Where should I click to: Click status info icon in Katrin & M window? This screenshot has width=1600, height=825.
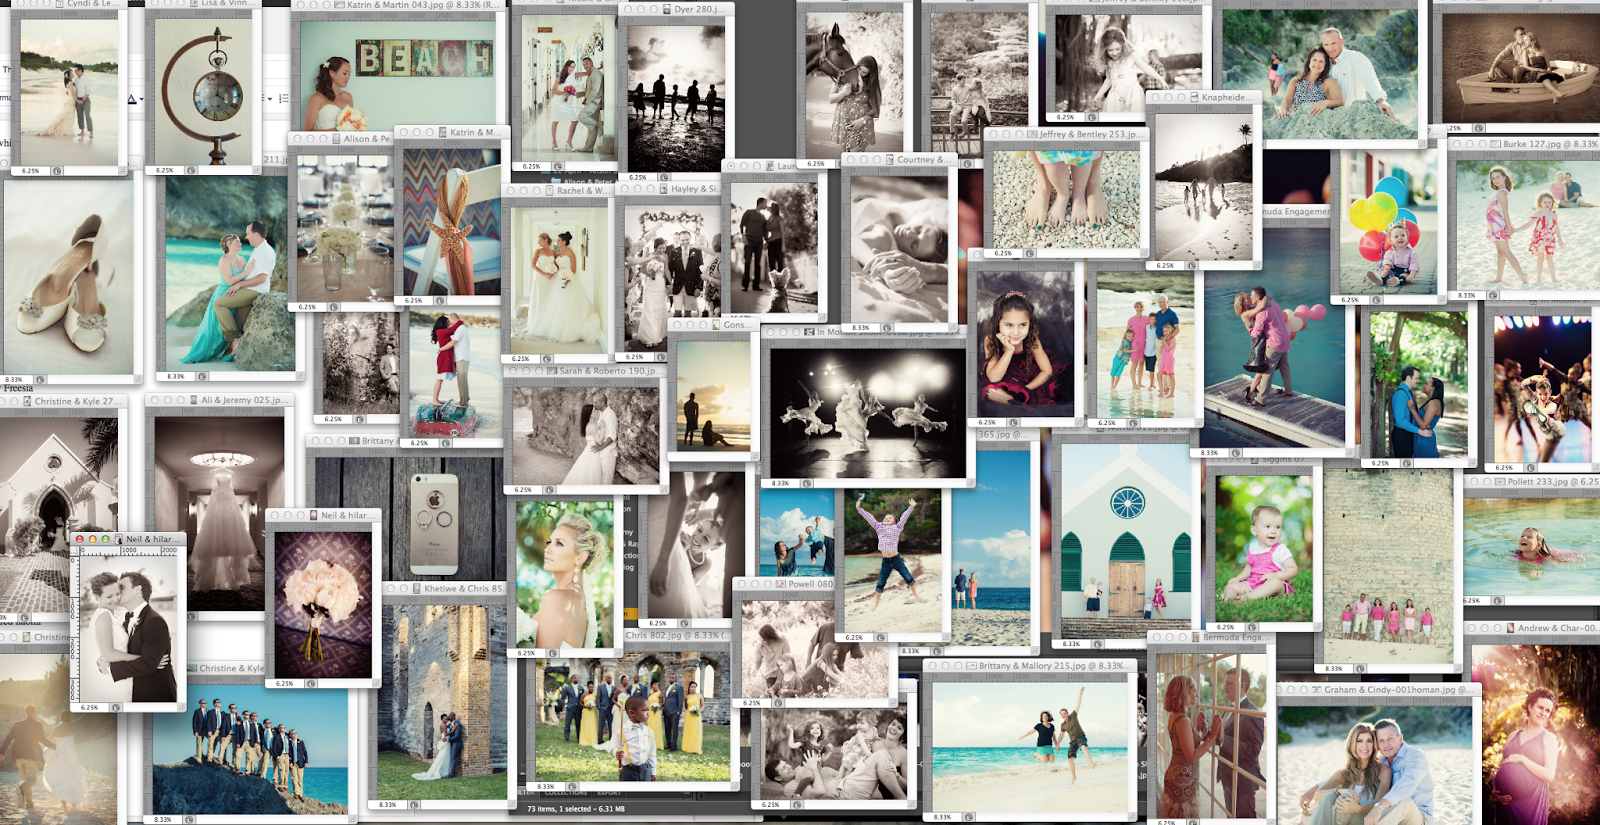pos(440,300)
